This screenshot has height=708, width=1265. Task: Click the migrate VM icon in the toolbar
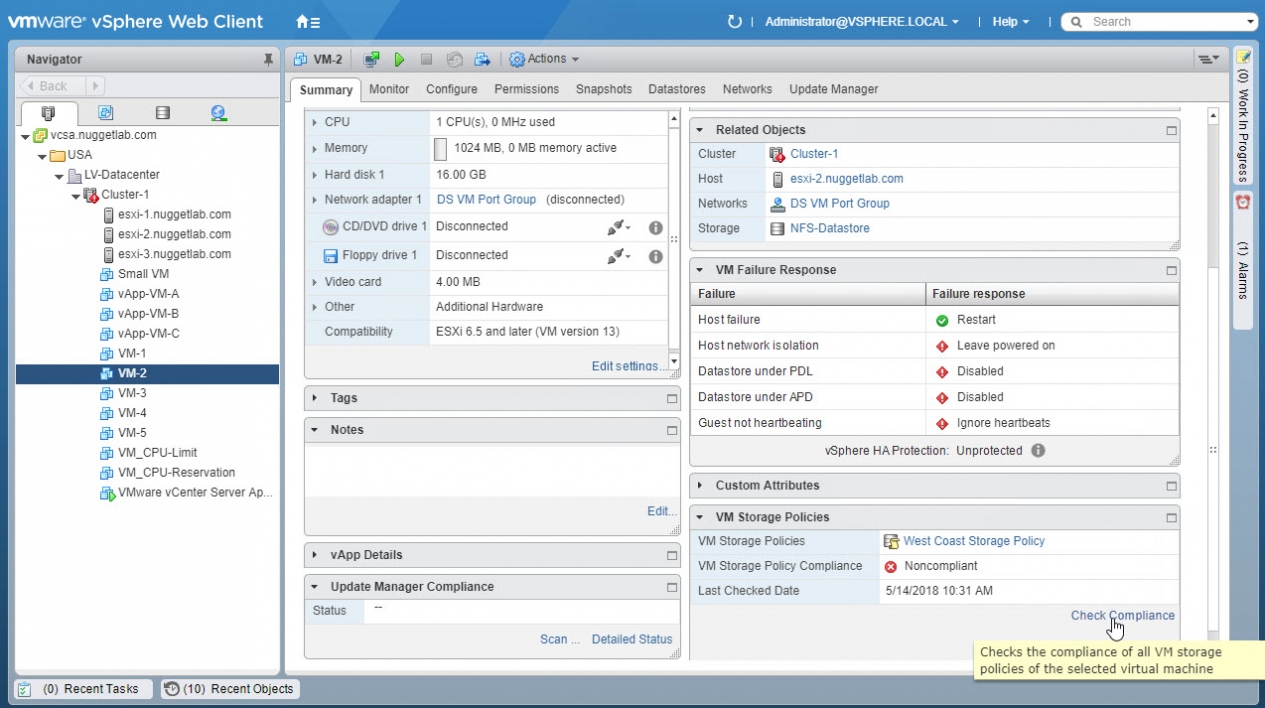[x=482, y=60]
